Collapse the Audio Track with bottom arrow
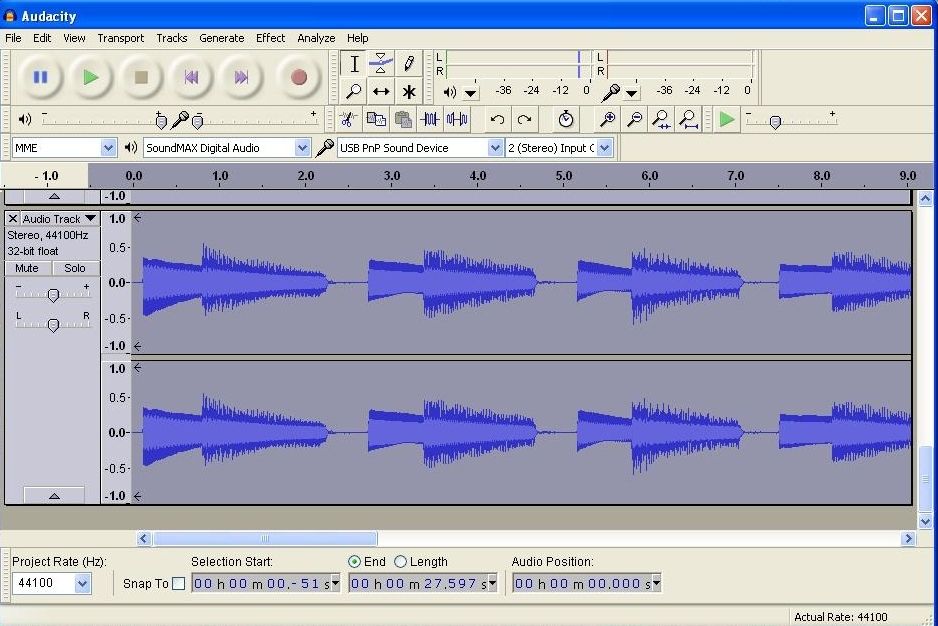This screenshot has height=626, width=938. pos(54,496)
